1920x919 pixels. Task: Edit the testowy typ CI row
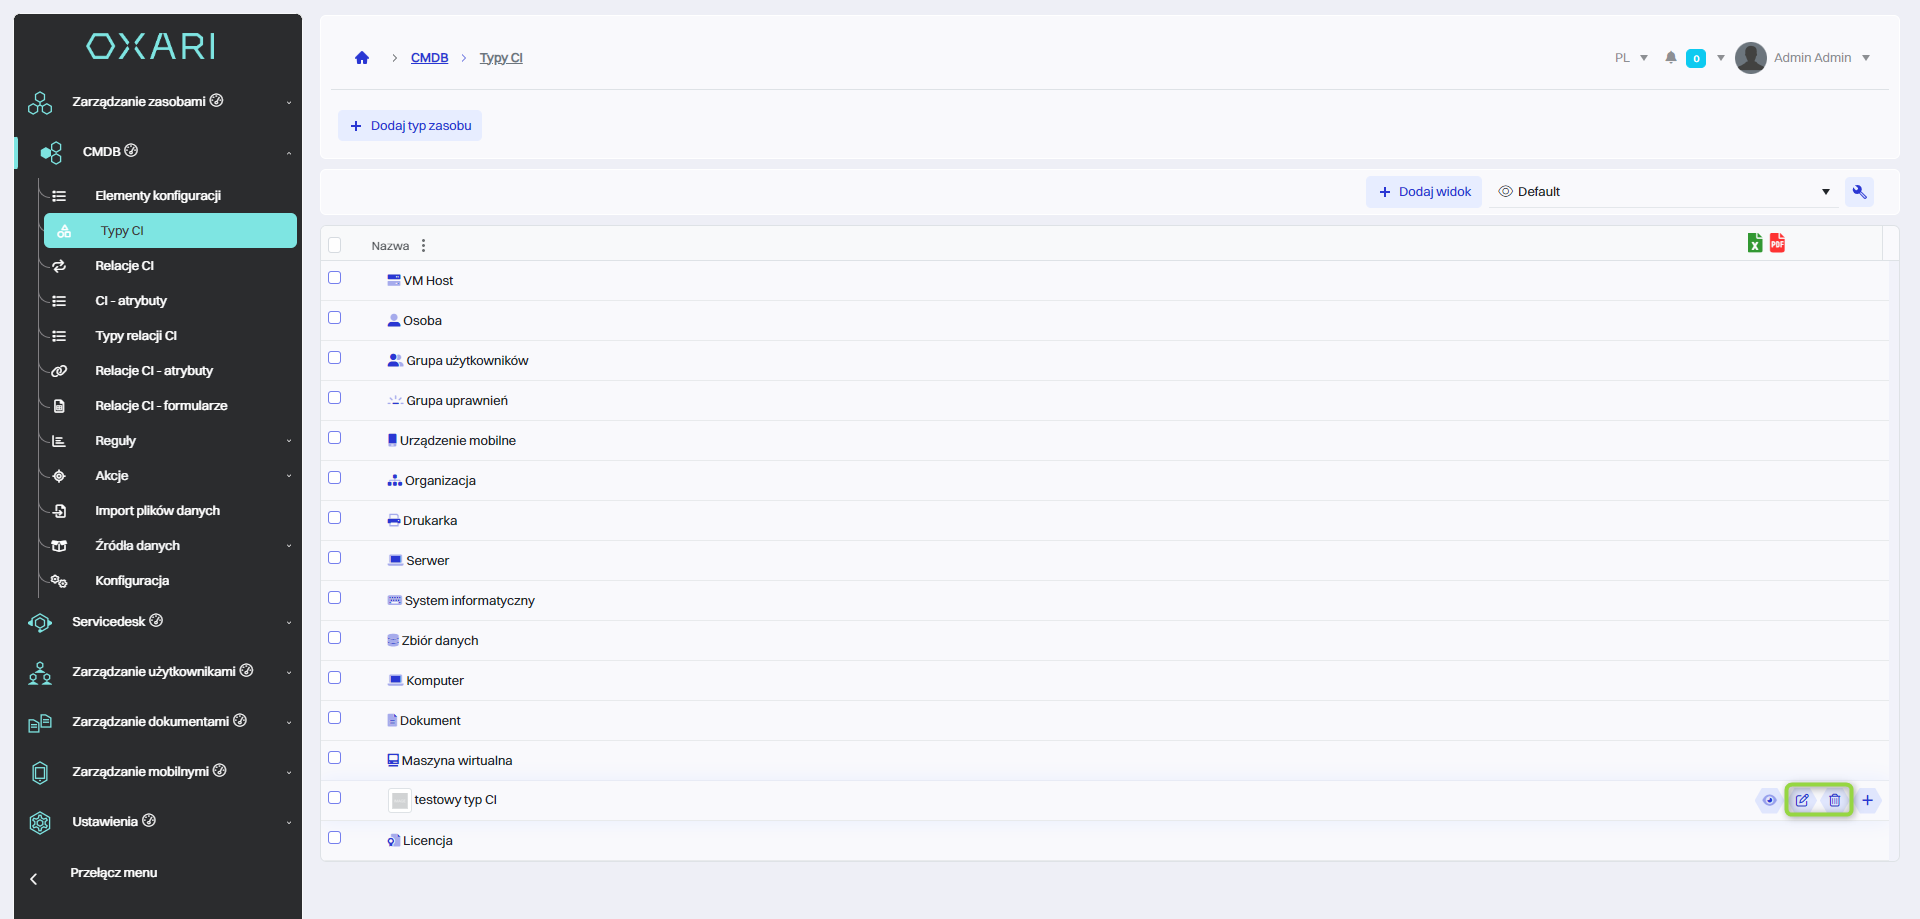(1802, 800)
